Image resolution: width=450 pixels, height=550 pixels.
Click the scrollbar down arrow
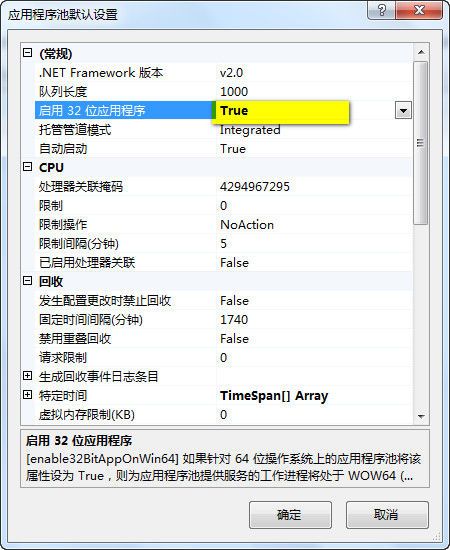tap(421, 416)
